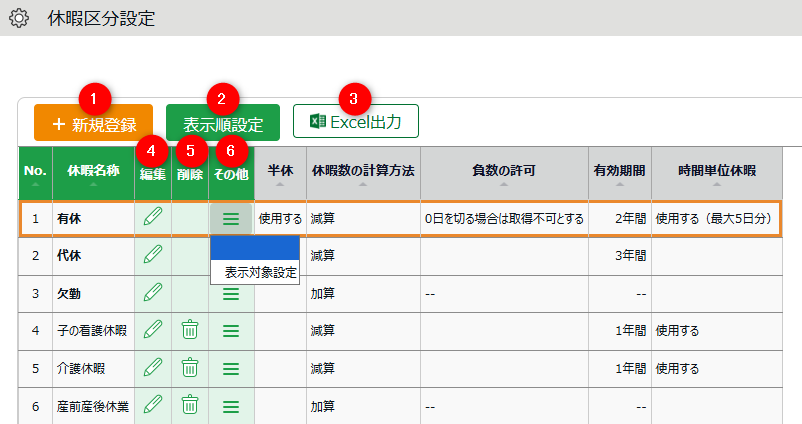This screenshot has height=424, width=802.
Task: Open the その他 menu for 子の看護休暇
Action: point(230,330)
